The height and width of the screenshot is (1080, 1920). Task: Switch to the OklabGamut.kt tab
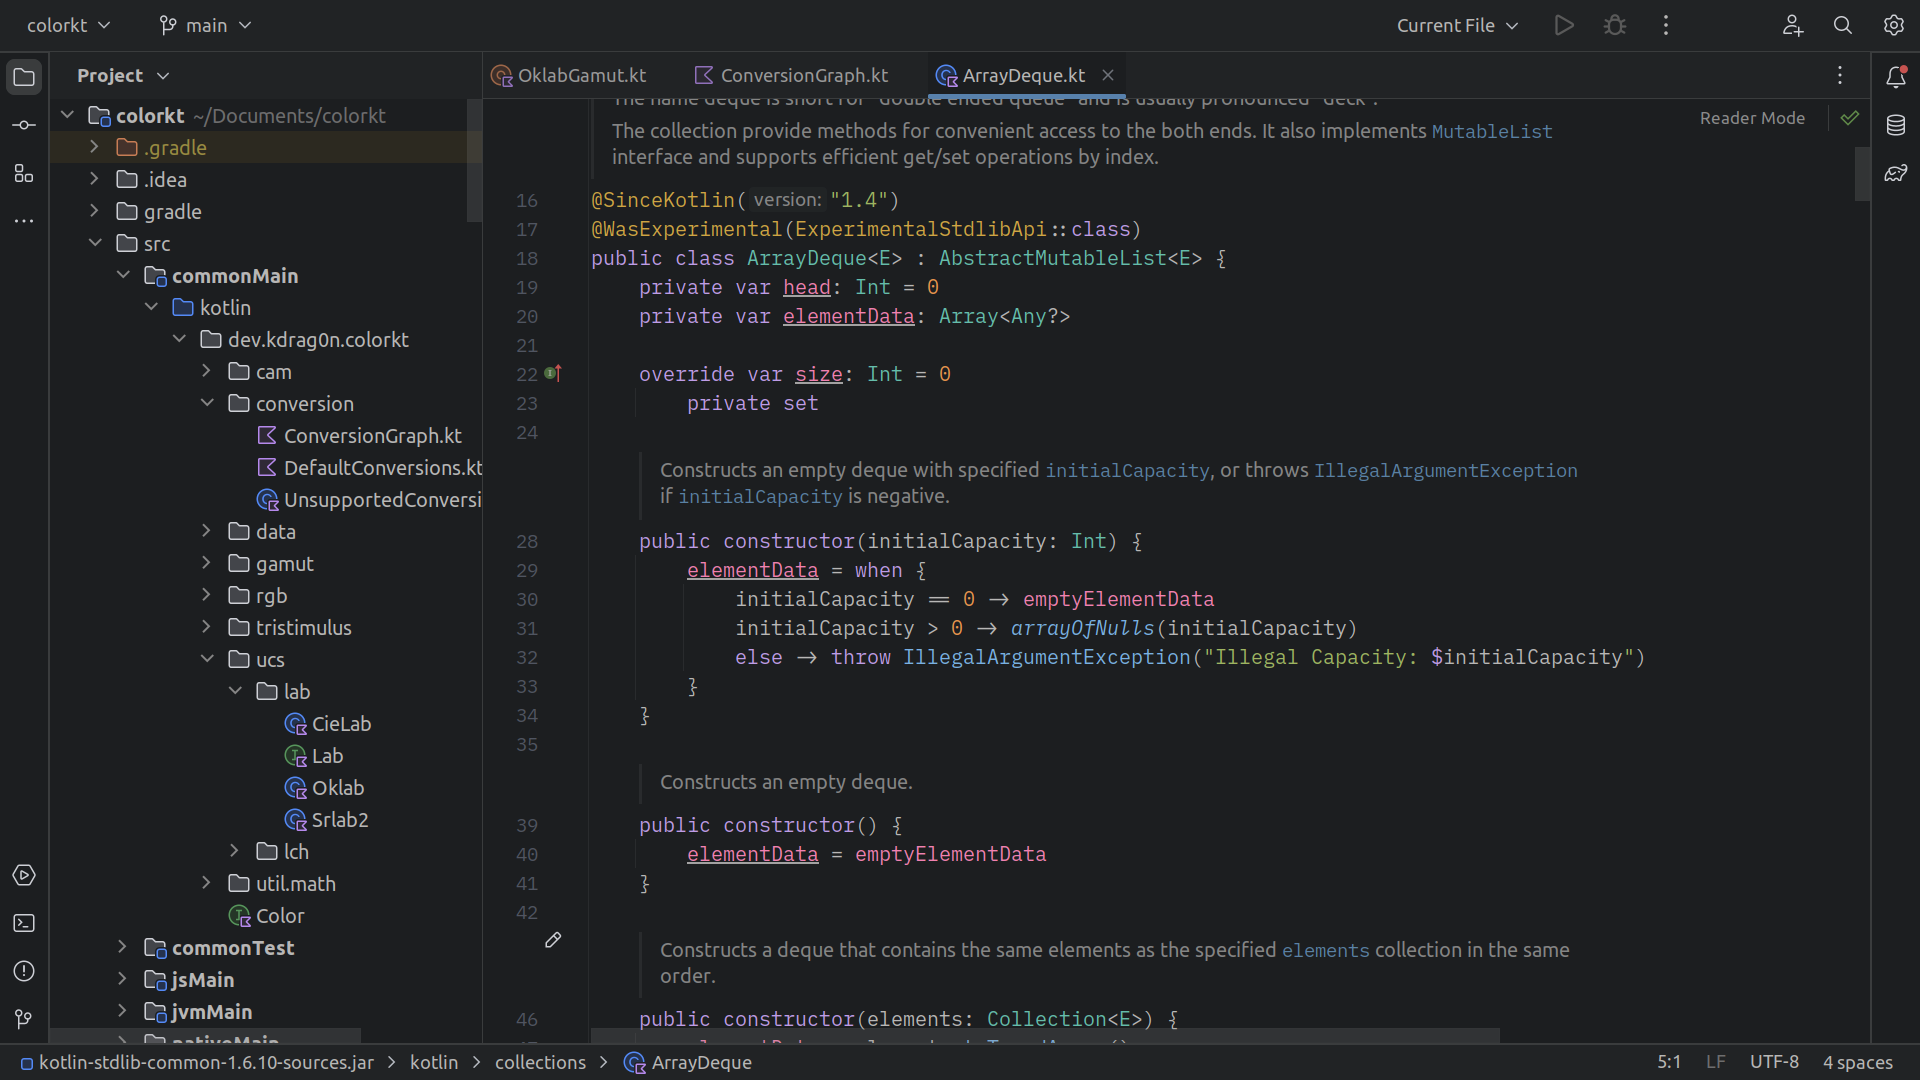click(x=581, y=75)
